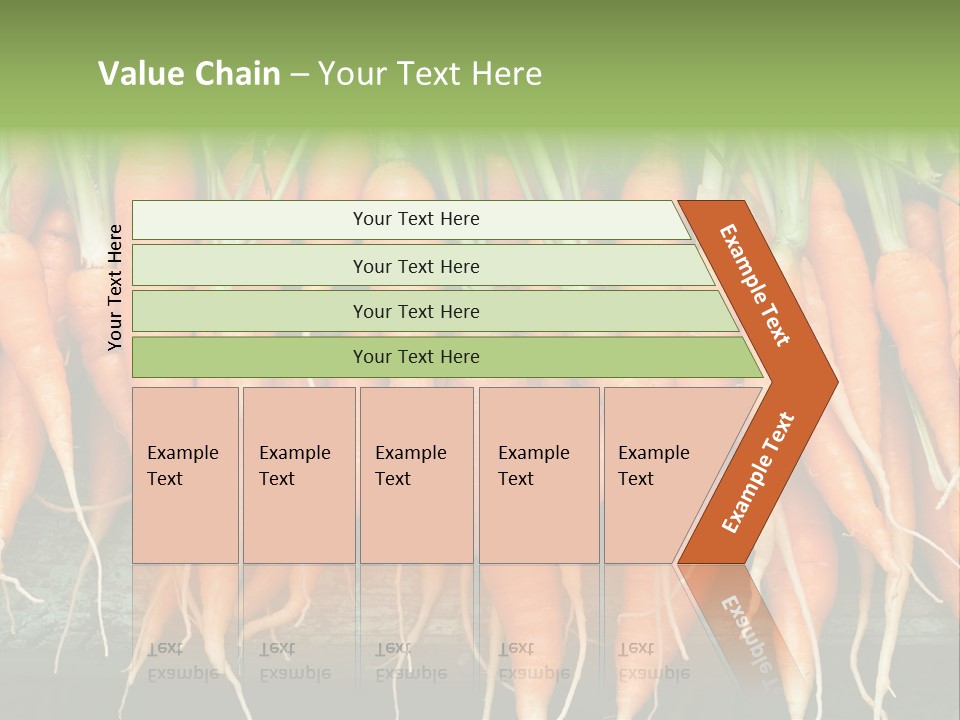This screenshot has width=960, height=720.
Task: Click the leftmost "Example Text" box
Action: tap(185, 475)
